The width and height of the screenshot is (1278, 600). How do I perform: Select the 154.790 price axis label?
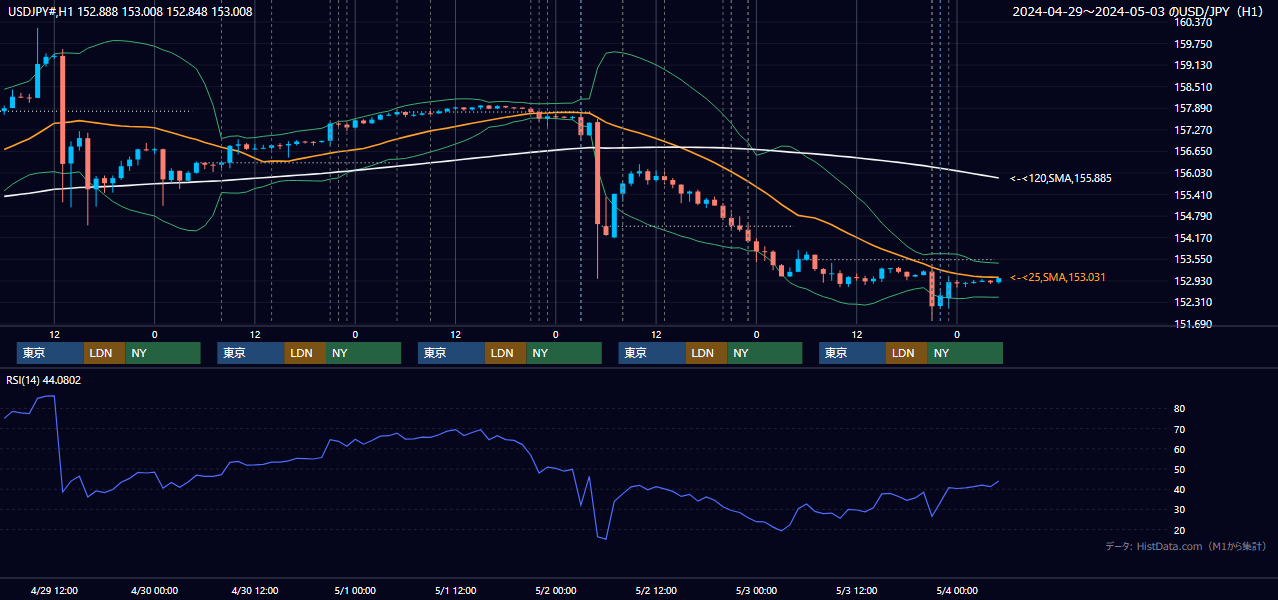1193,216
